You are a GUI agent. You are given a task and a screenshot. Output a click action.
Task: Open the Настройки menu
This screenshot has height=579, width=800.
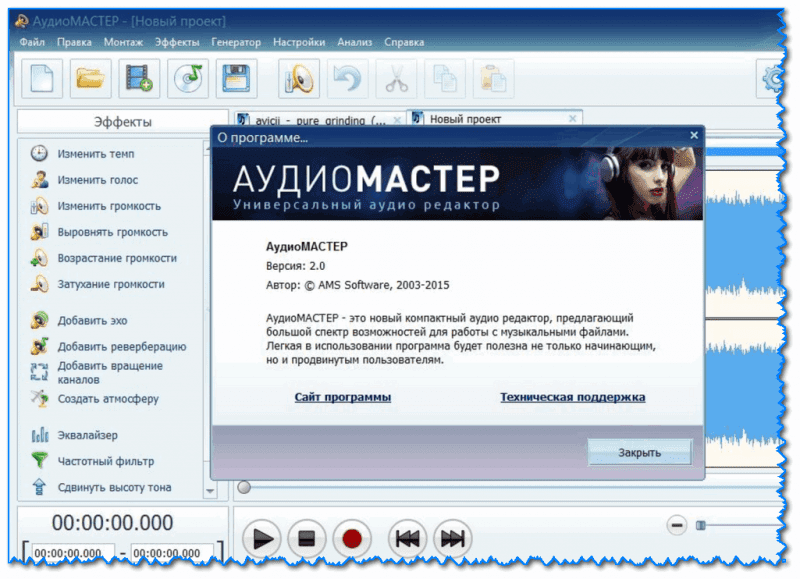tap(299, 42)
